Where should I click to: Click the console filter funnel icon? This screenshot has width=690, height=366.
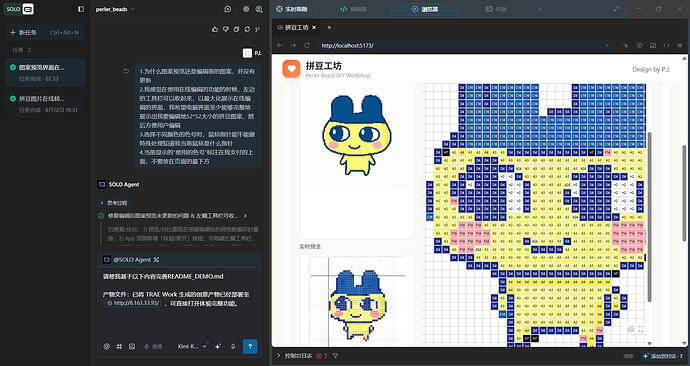tap(335, 356)
